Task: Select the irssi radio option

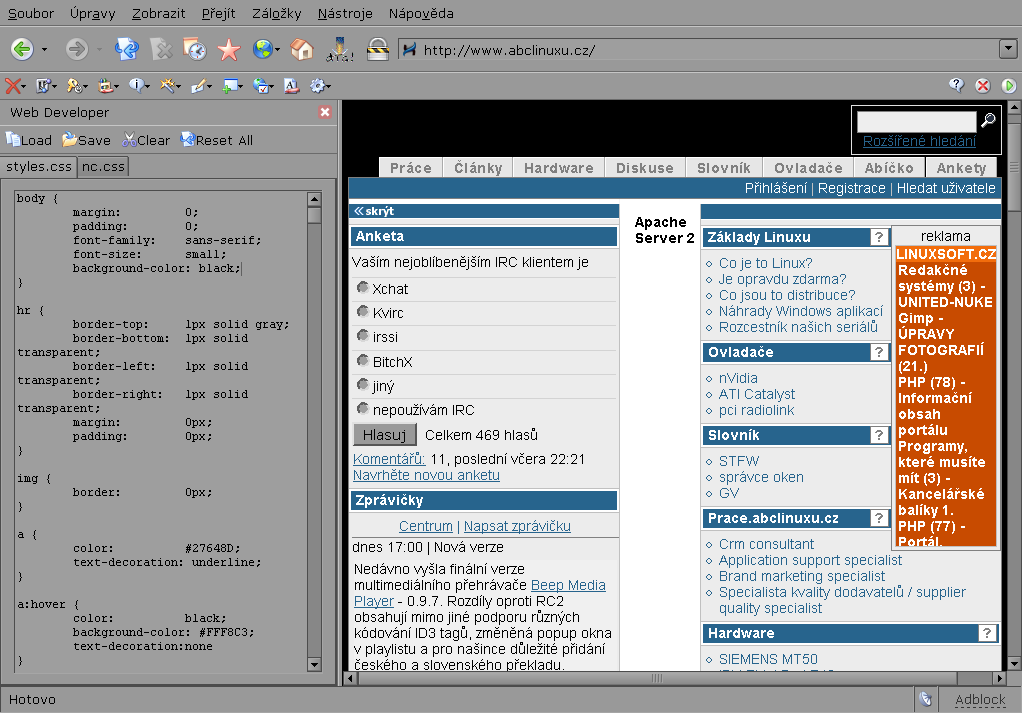Action: [362, 336]
